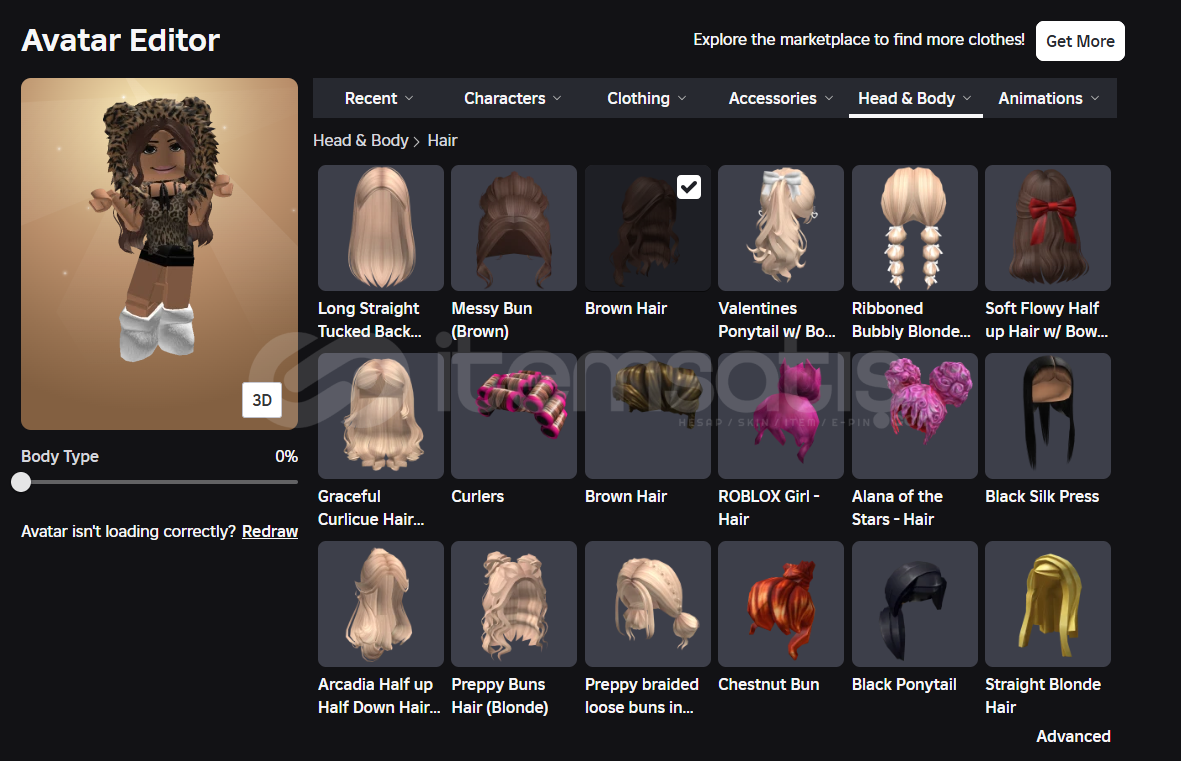This screenshot has width=1181, height=761.
Task: Uncheck the equipped Brown Hair checkbox
Action: pyautogui.click(x=688, y=187)
